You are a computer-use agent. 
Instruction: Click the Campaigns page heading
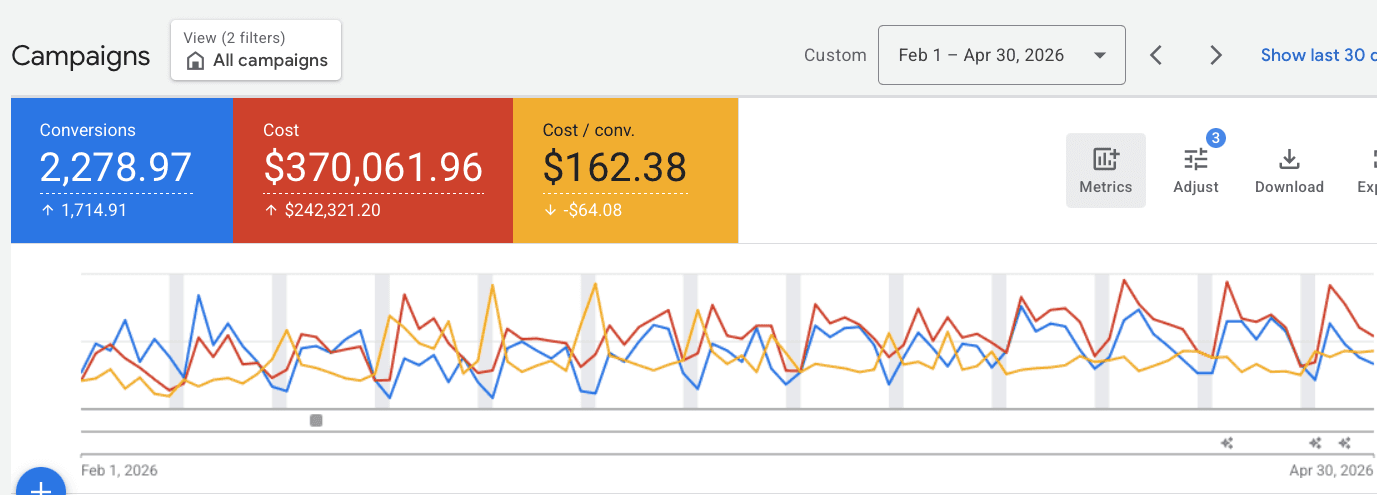pos(81,56)
